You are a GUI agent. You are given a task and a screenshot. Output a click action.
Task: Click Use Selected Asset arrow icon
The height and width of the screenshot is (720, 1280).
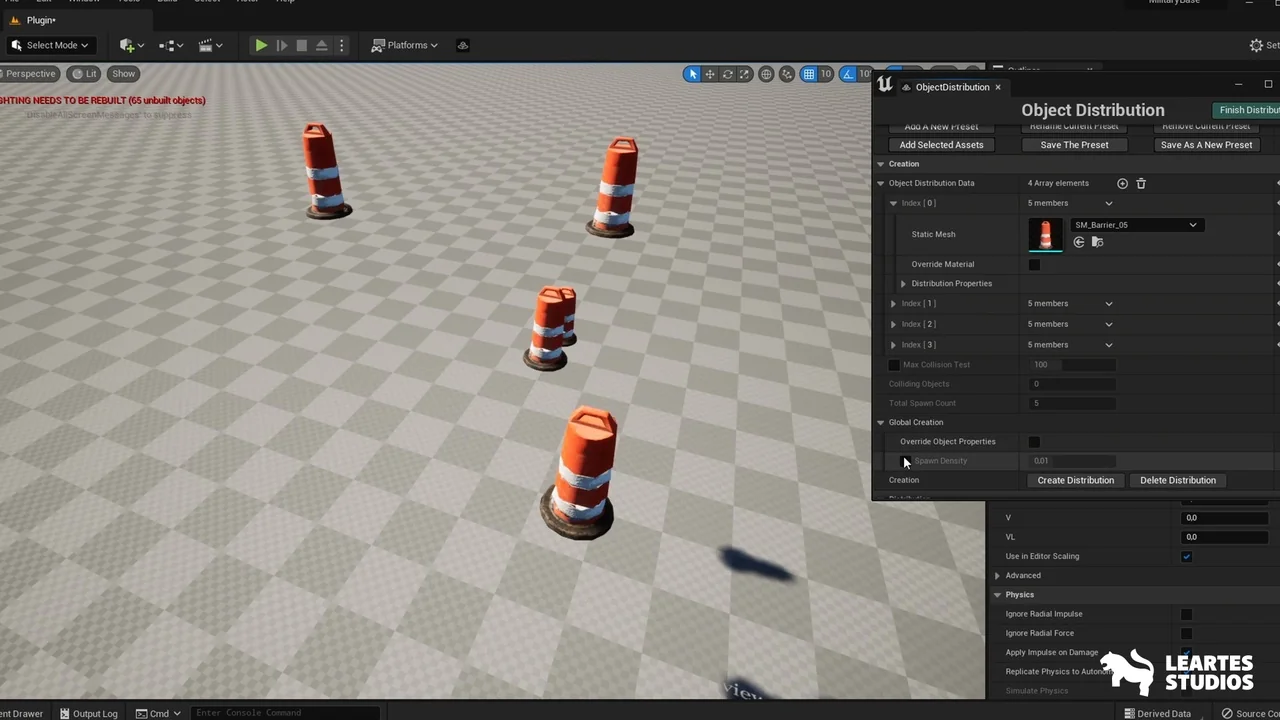tap(1079, 242)
